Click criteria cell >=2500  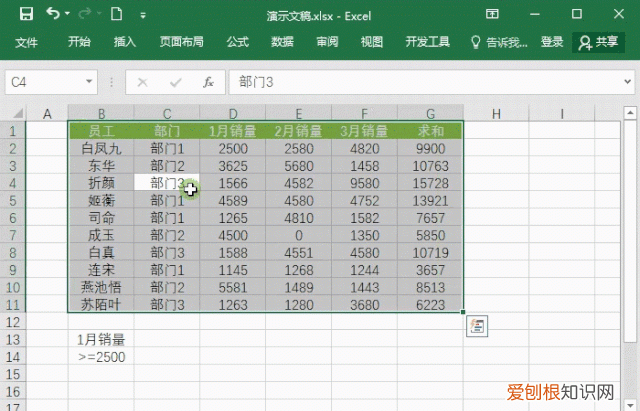(101, 357)
